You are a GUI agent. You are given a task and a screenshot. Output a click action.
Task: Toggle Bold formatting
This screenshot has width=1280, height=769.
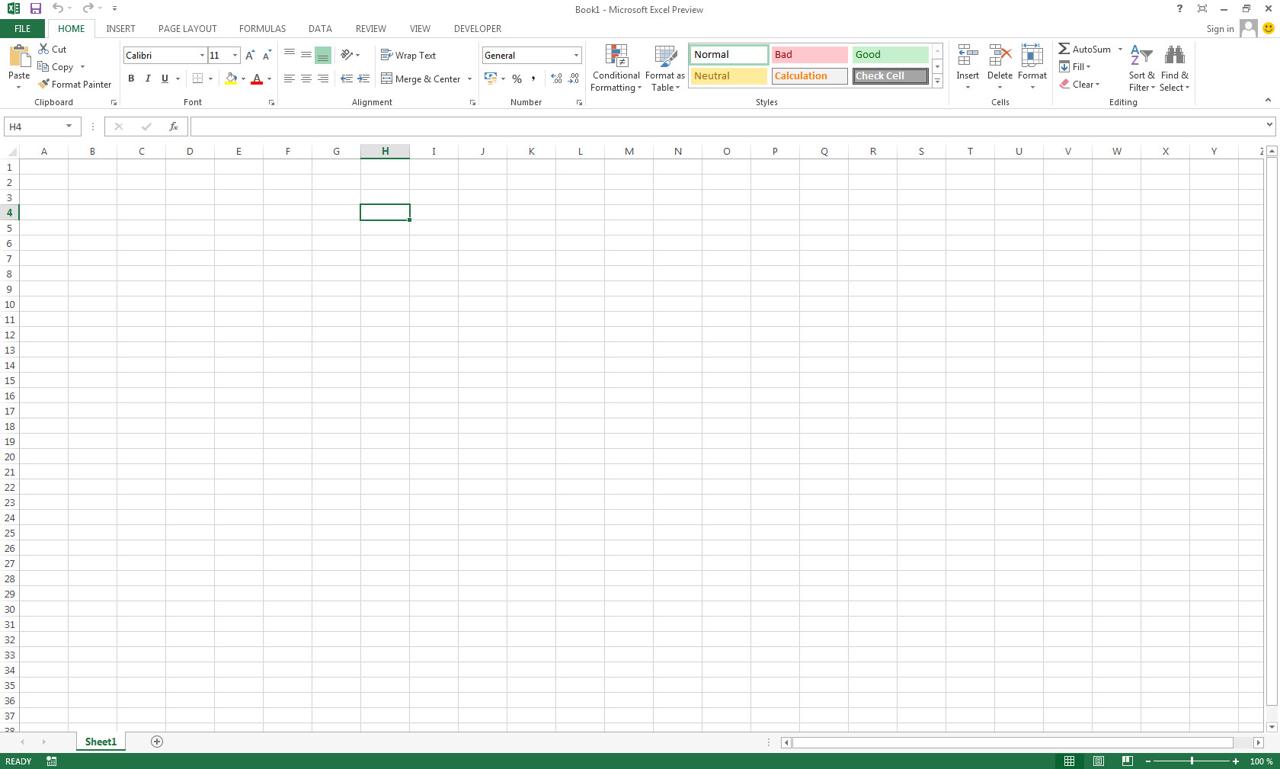click(x=131, y=79)
